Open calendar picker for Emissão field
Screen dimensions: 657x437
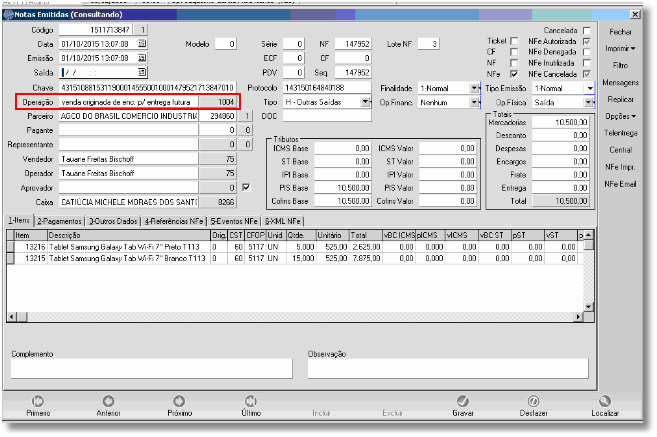click(142, 58)
